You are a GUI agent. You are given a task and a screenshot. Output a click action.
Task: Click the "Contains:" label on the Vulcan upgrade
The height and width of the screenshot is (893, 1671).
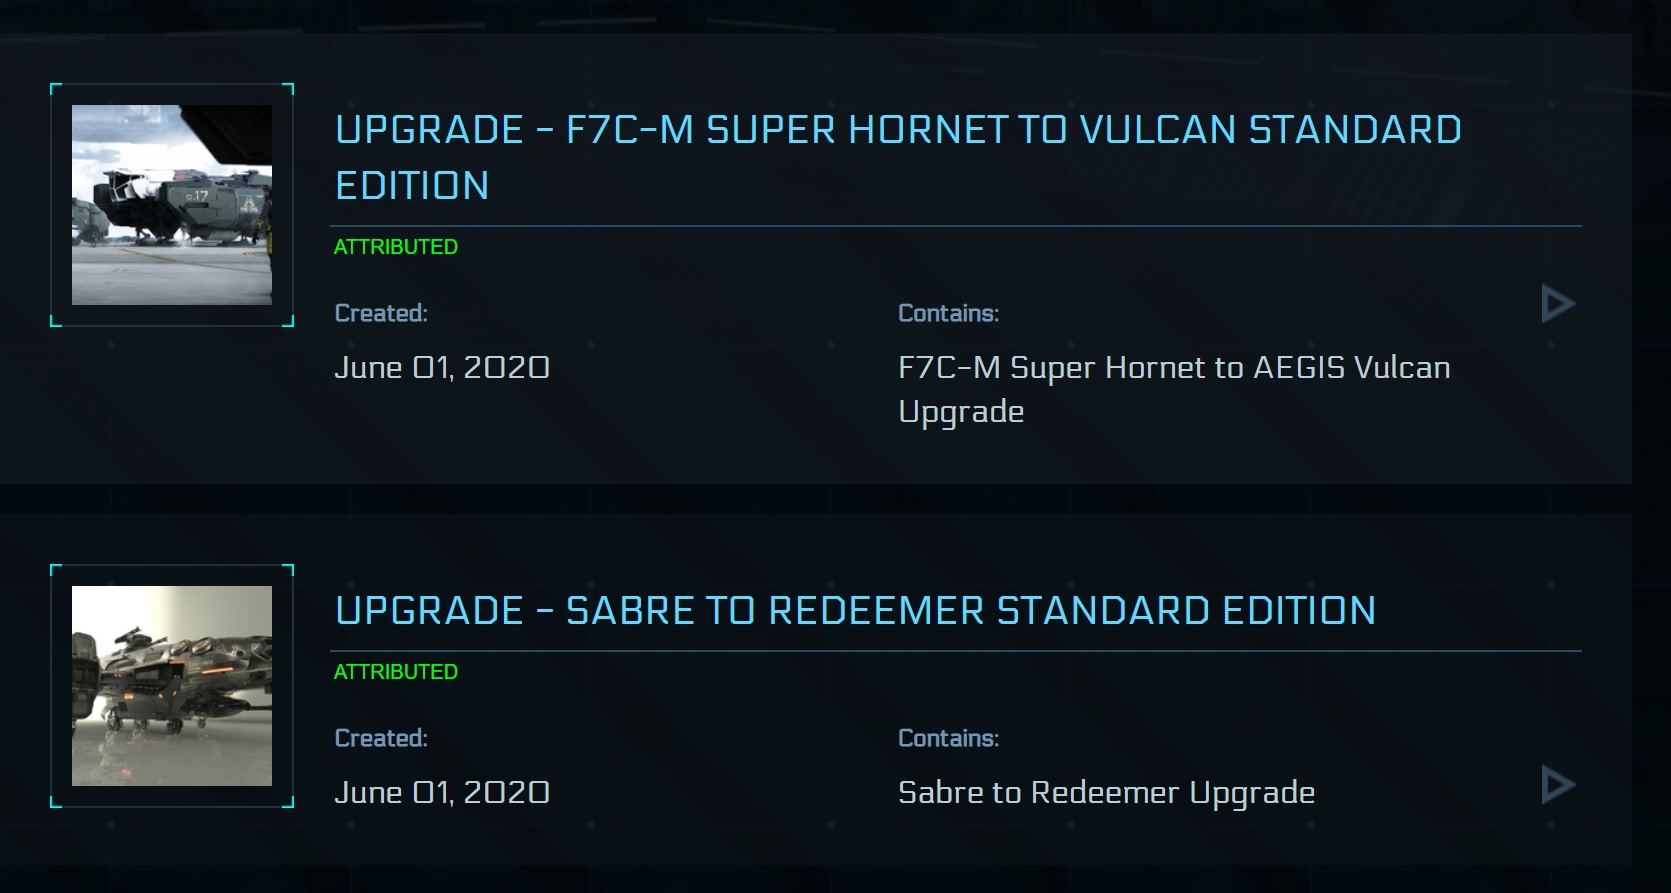click(948, 314)
